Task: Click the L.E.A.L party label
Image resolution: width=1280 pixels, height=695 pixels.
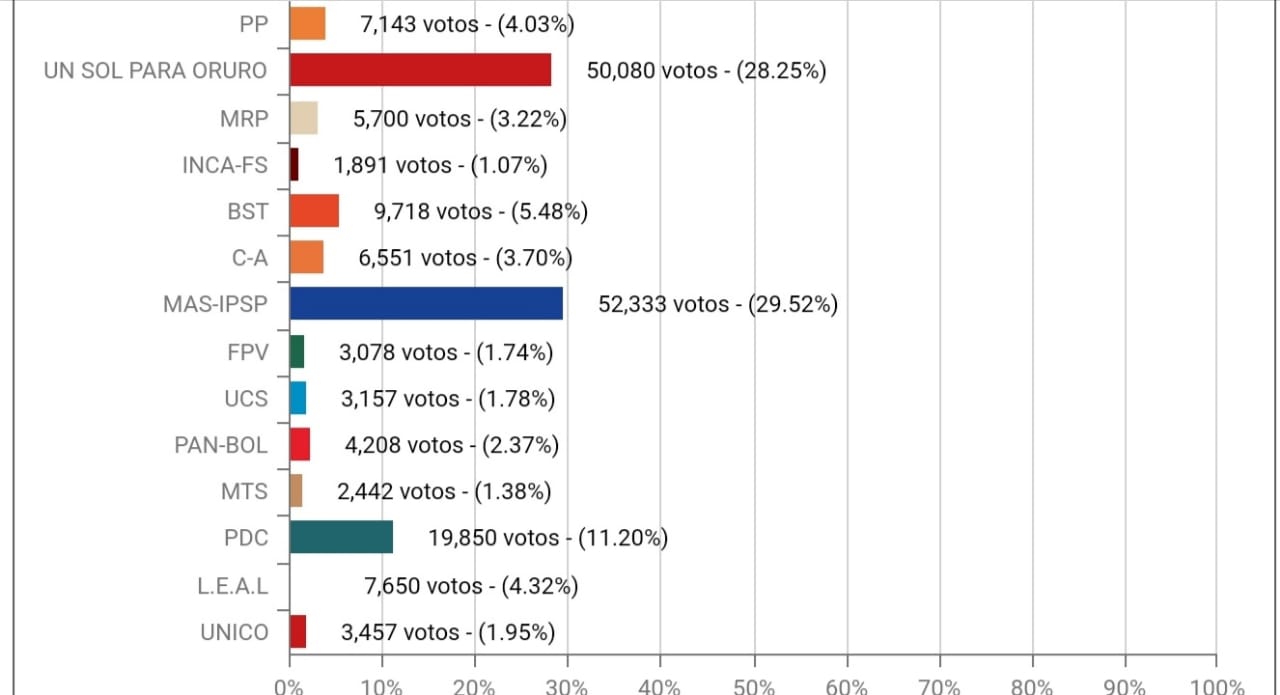Action: click(233, 585)
